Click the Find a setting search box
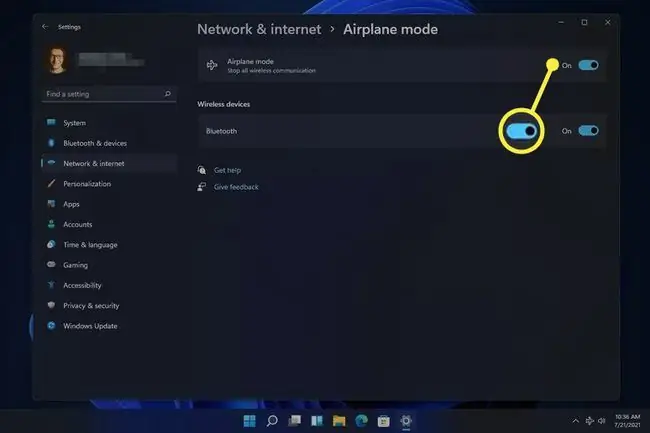This screenshot has height=433, width=650. pos(109,94)
